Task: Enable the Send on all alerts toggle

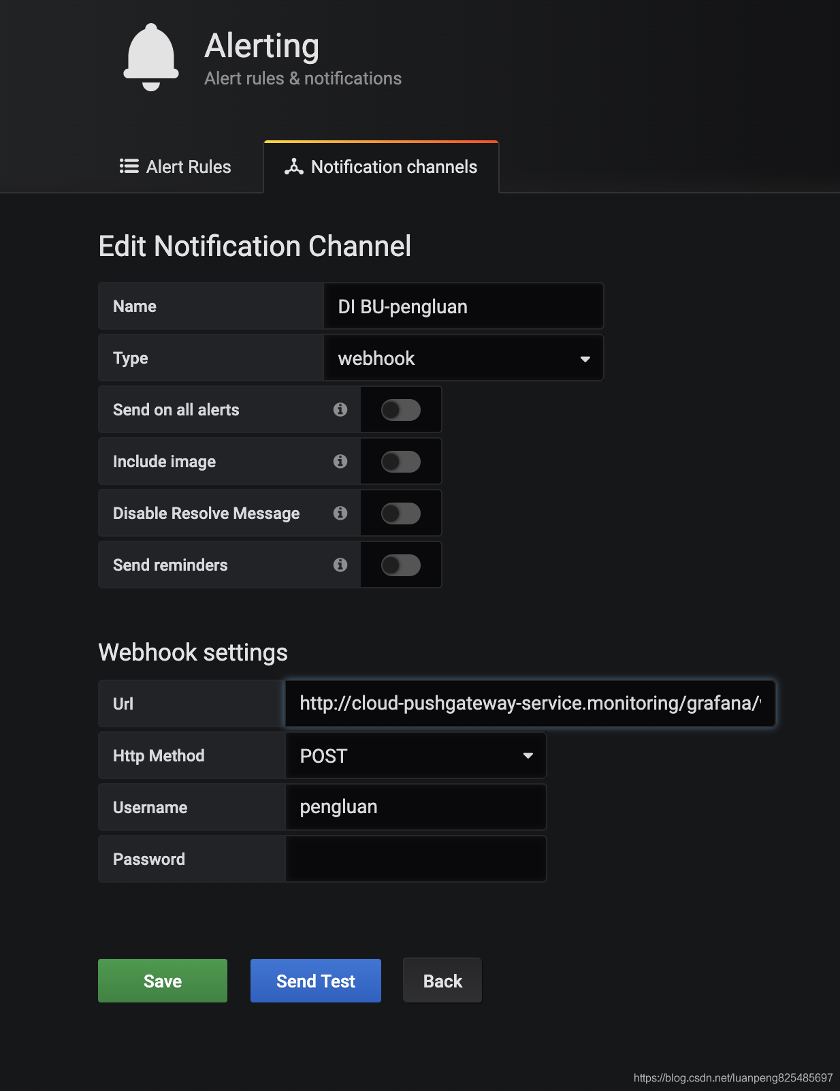Action: [x=401, y=410]
